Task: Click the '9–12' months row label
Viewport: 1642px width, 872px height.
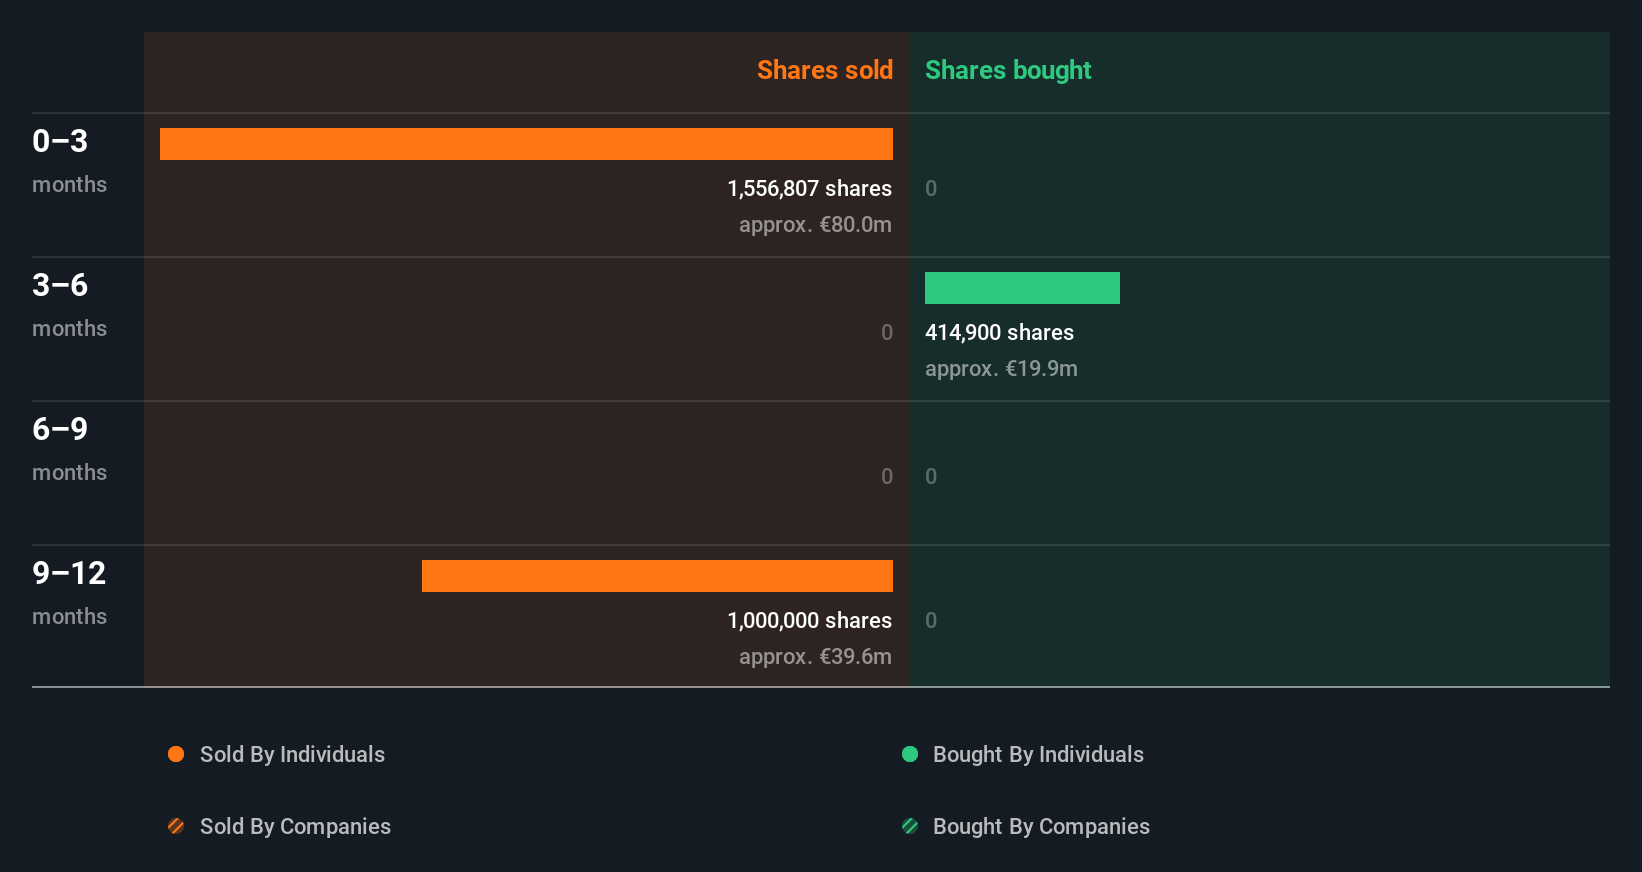Action: (x=69, y=573)
